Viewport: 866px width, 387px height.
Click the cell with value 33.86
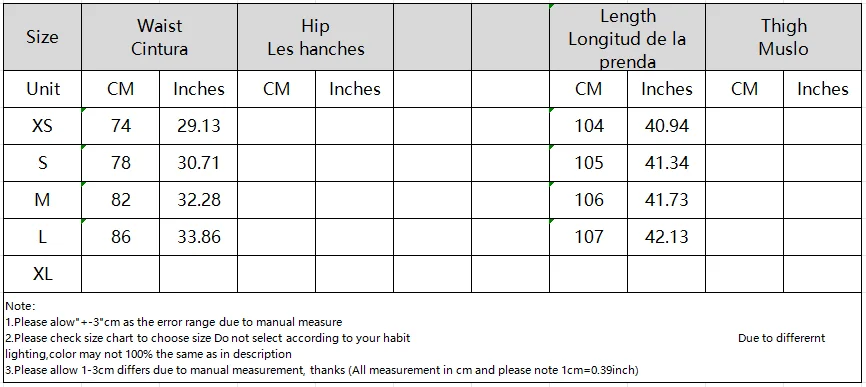pyautogui.click(x=198, y=237)
